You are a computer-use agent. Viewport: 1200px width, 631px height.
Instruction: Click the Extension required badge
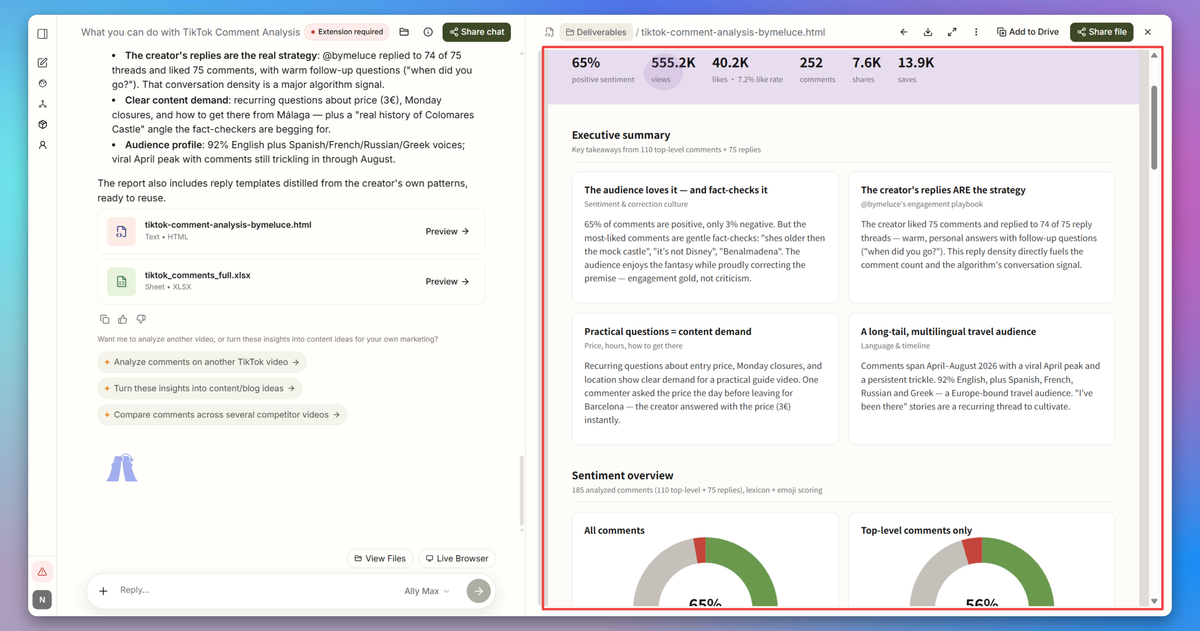coord(346,32)
